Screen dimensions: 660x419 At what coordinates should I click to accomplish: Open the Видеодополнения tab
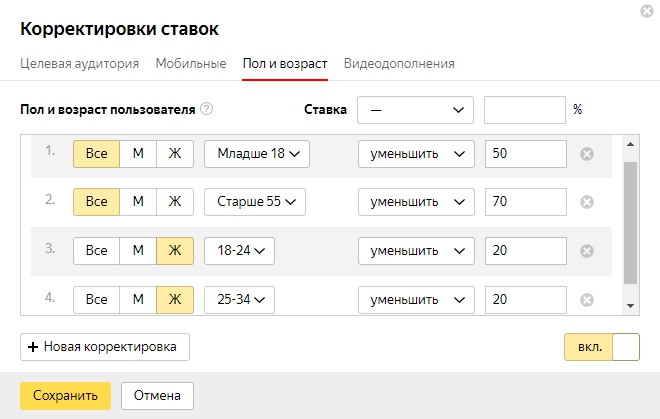pos(399,64)
